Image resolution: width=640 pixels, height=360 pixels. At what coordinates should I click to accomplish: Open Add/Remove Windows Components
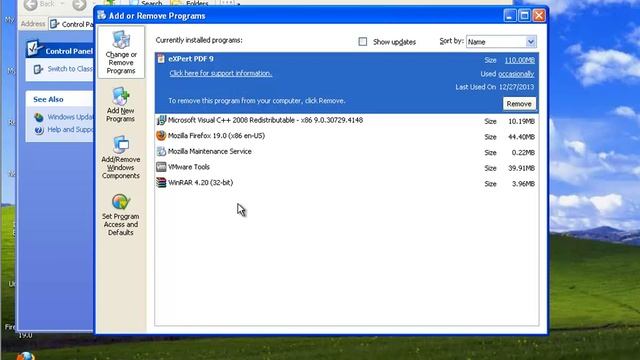[x=121, y=157]
